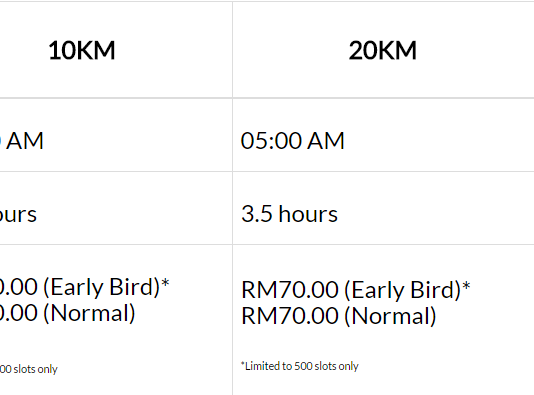
Task: Click the word Bird in 20KM Early Bird
Action: click(x=436, y=290)
